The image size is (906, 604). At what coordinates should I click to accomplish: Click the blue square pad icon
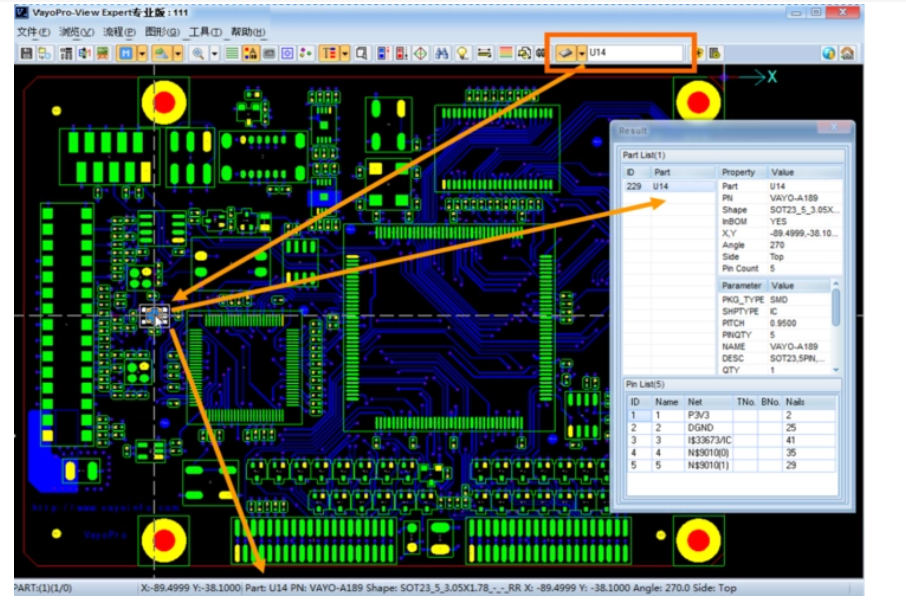287,53
